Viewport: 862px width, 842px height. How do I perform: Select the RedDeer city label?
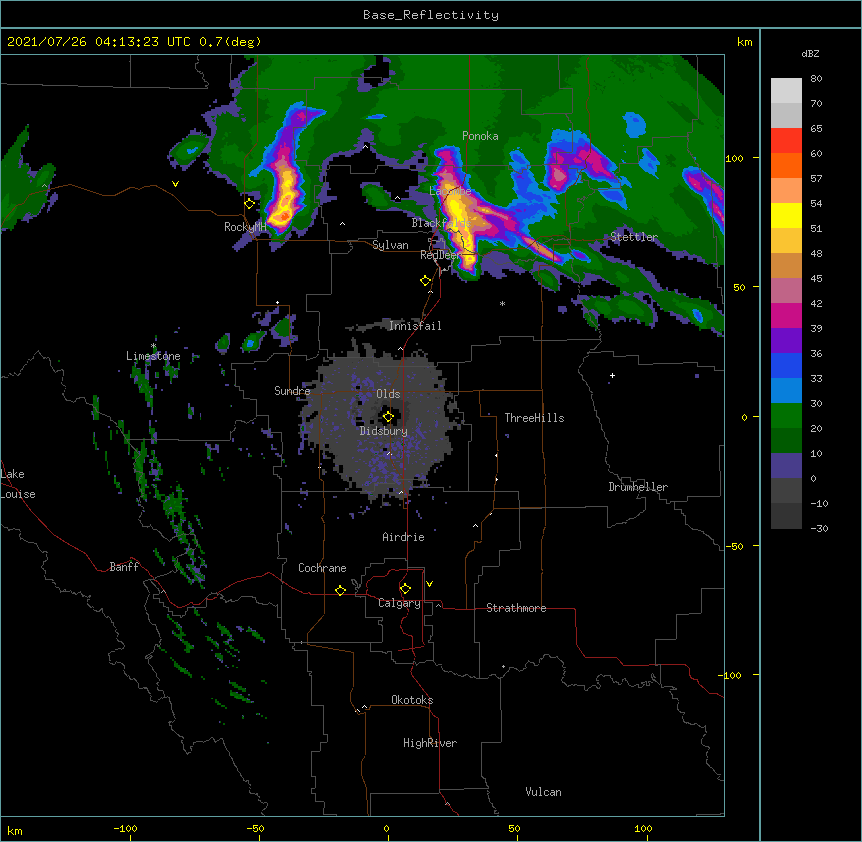tap(441, 255)
